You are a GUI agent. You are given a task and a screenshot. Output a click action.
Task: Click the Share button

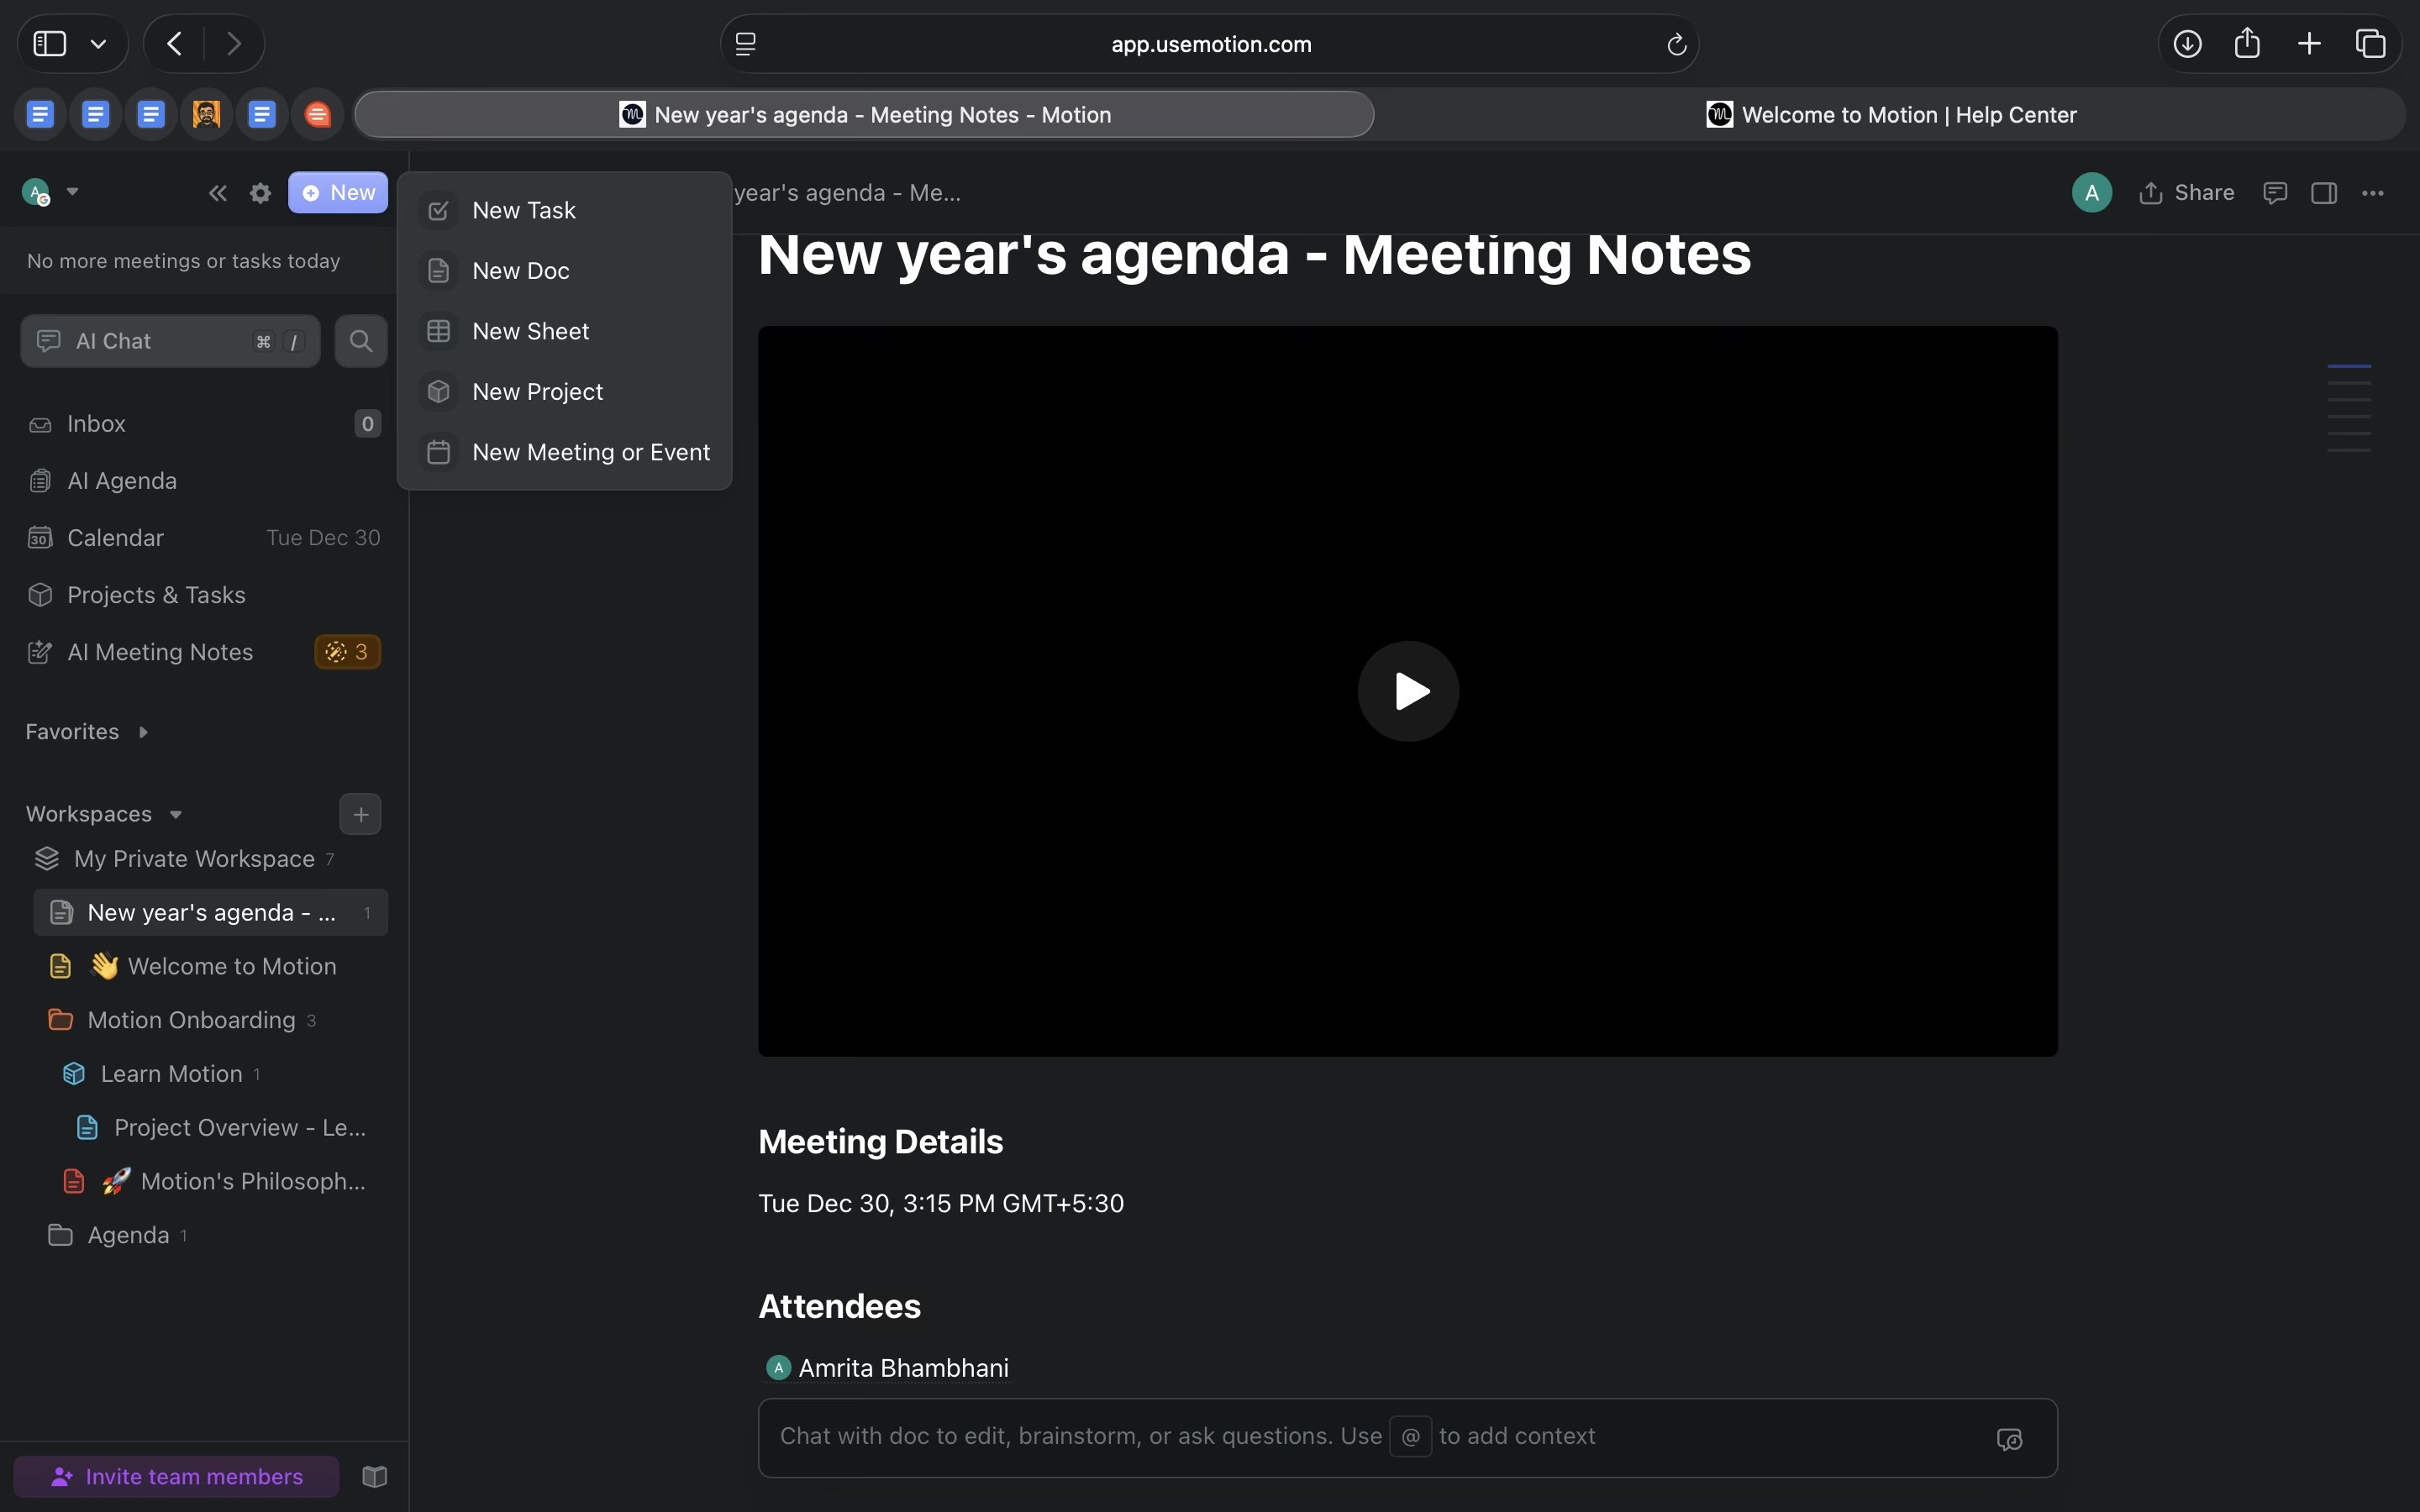[2186, 193]
